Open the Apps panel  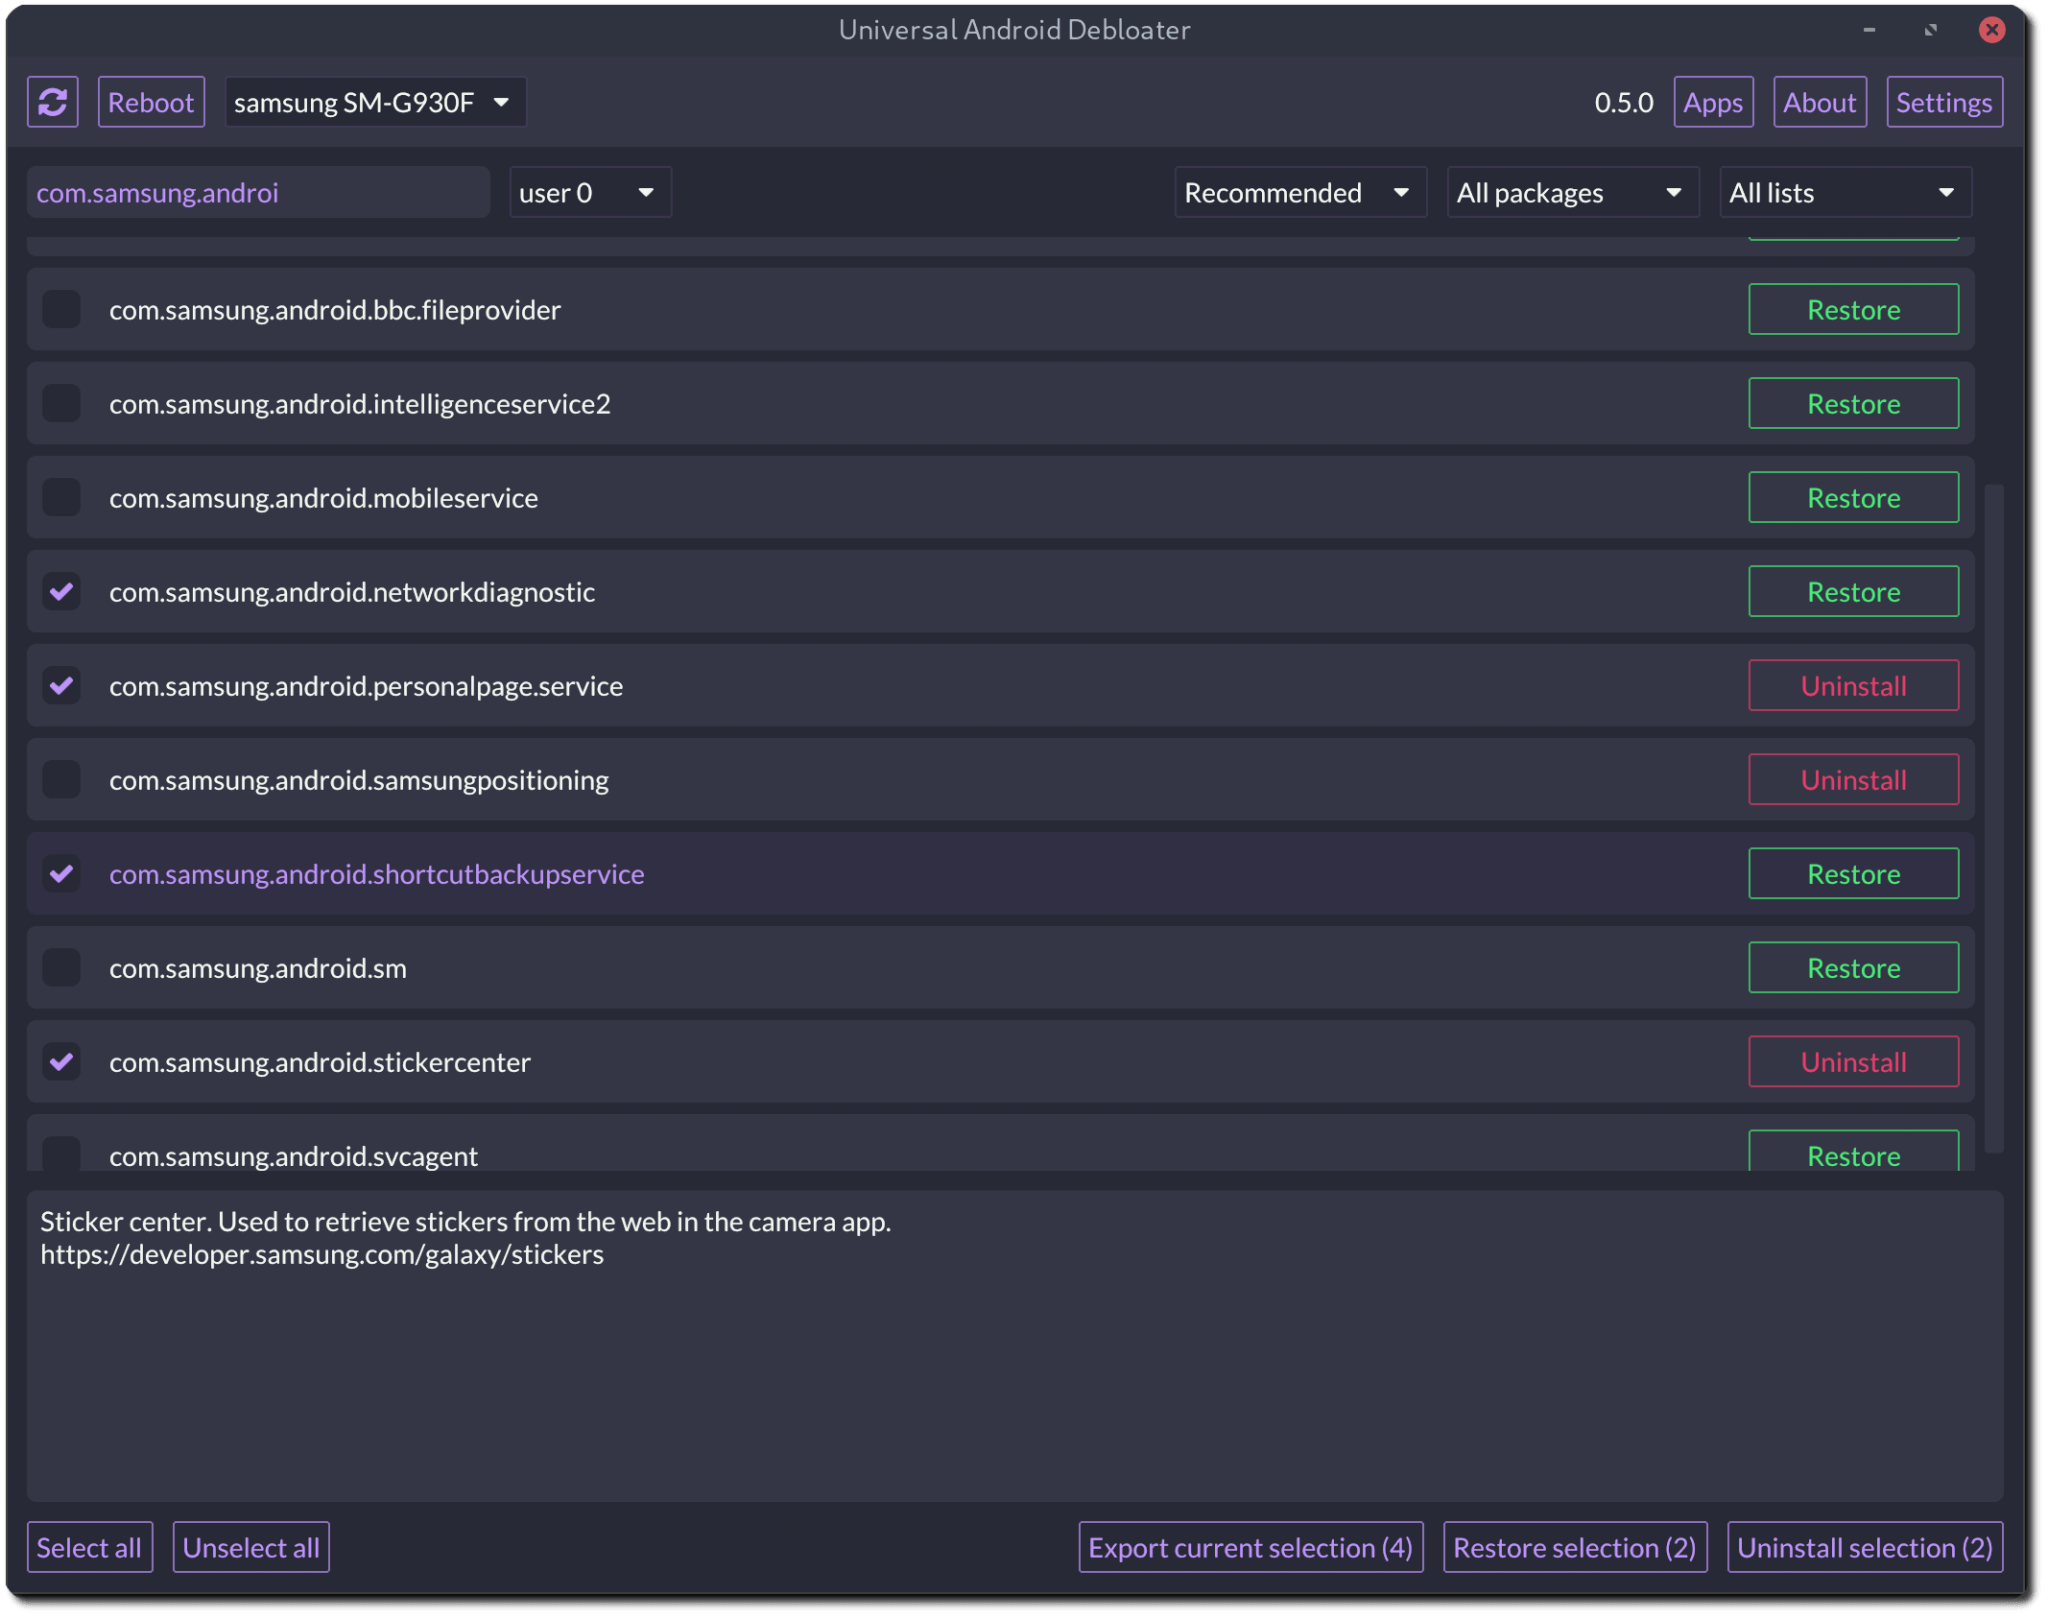(1712, 101)
